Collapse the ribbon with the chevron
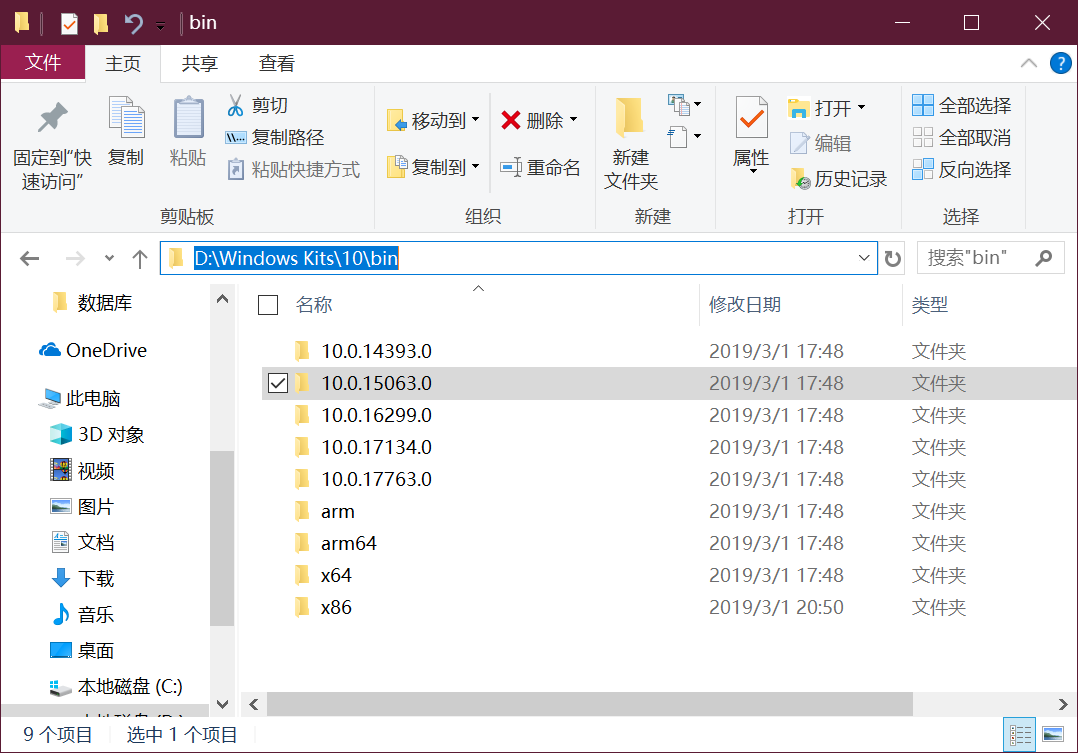This screenshot has width=1078, height=753. pyautogui.click(x=1028, y=63)
